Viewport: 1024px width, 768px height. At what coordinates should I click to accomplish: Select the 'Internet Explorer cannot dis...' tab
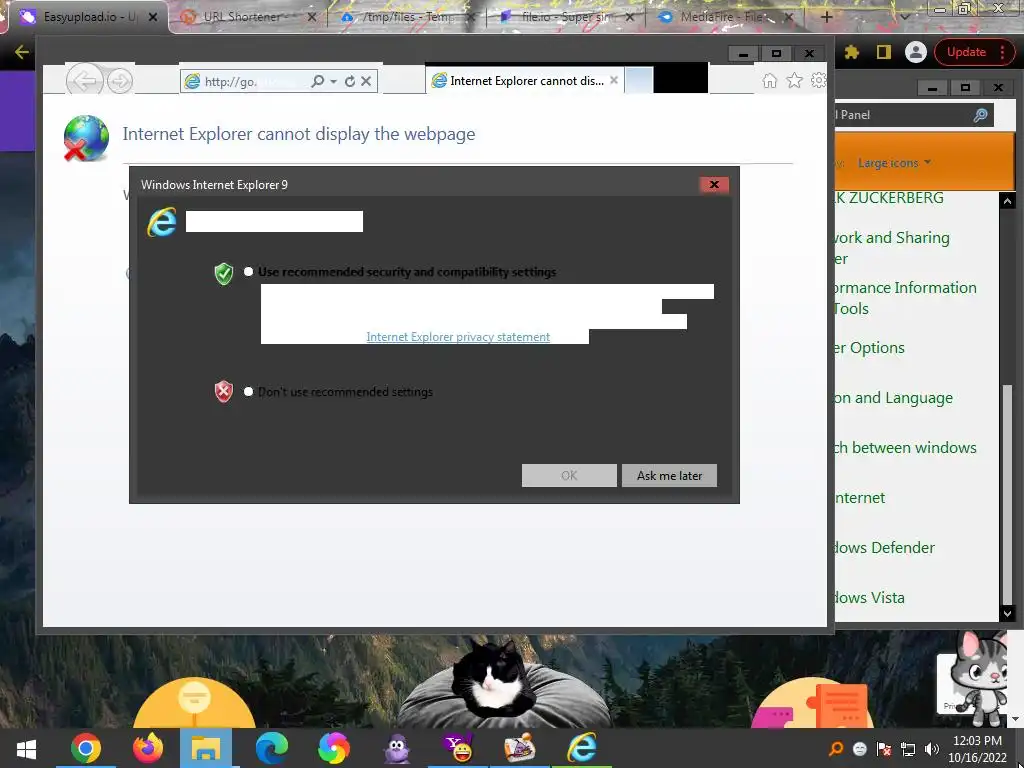525,81
